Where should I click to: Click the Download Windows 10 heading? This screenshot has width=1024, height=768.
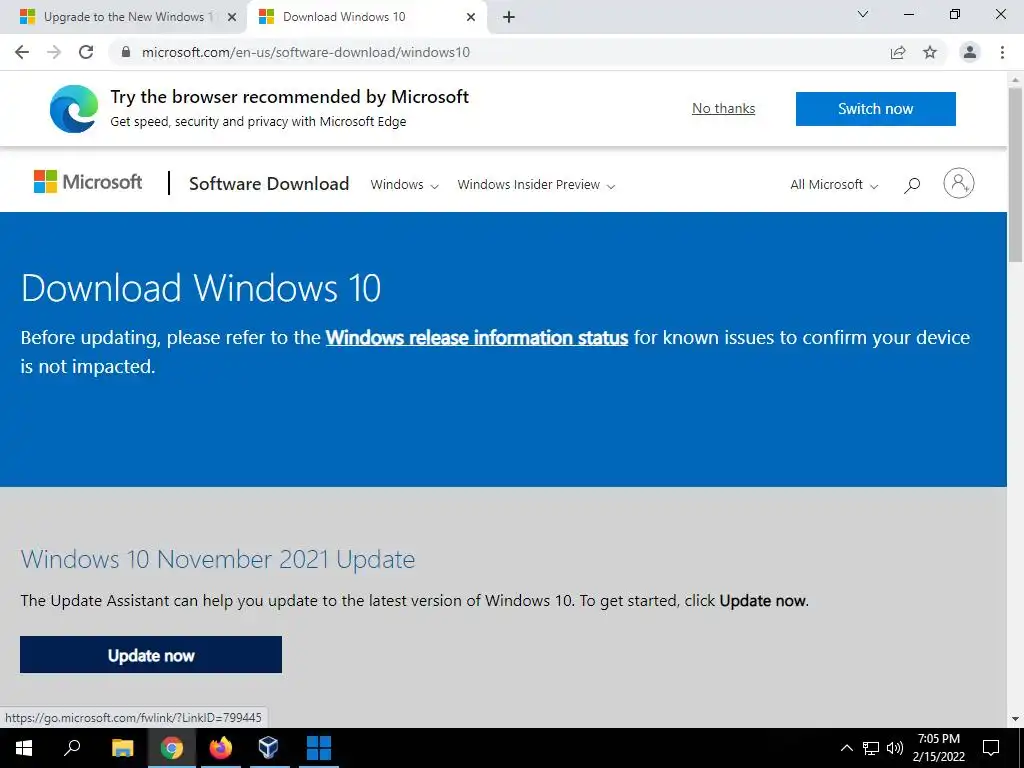(x=200, y=287)
